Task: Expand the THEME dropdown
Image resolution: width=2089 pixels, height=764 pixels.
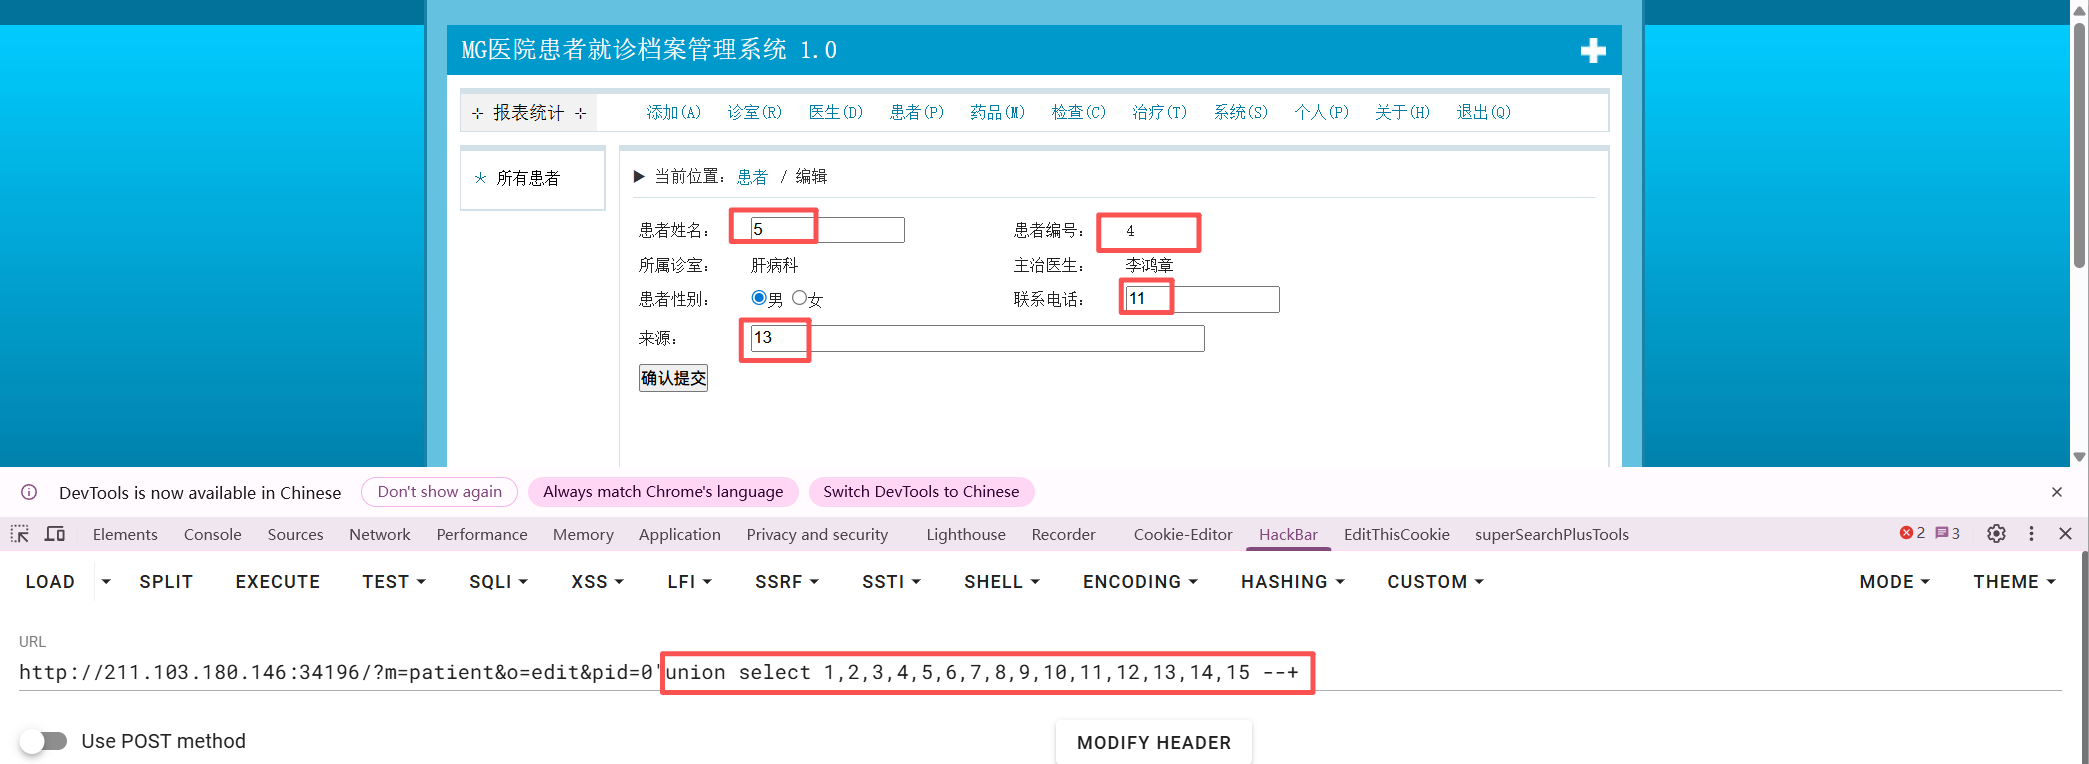Action: point(2013,582)
